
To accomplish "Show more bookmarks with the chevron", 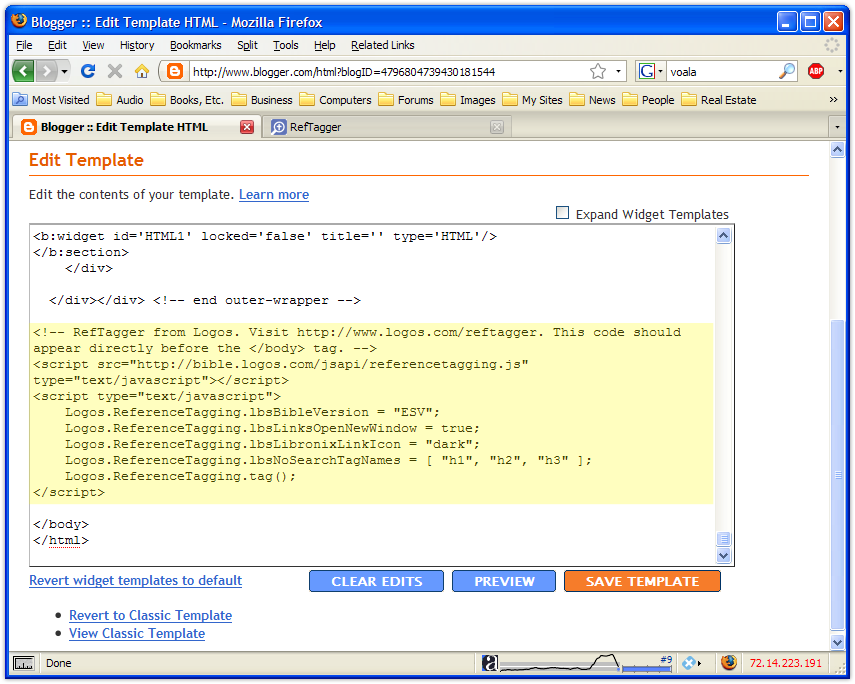I will [x=833, y=99].
